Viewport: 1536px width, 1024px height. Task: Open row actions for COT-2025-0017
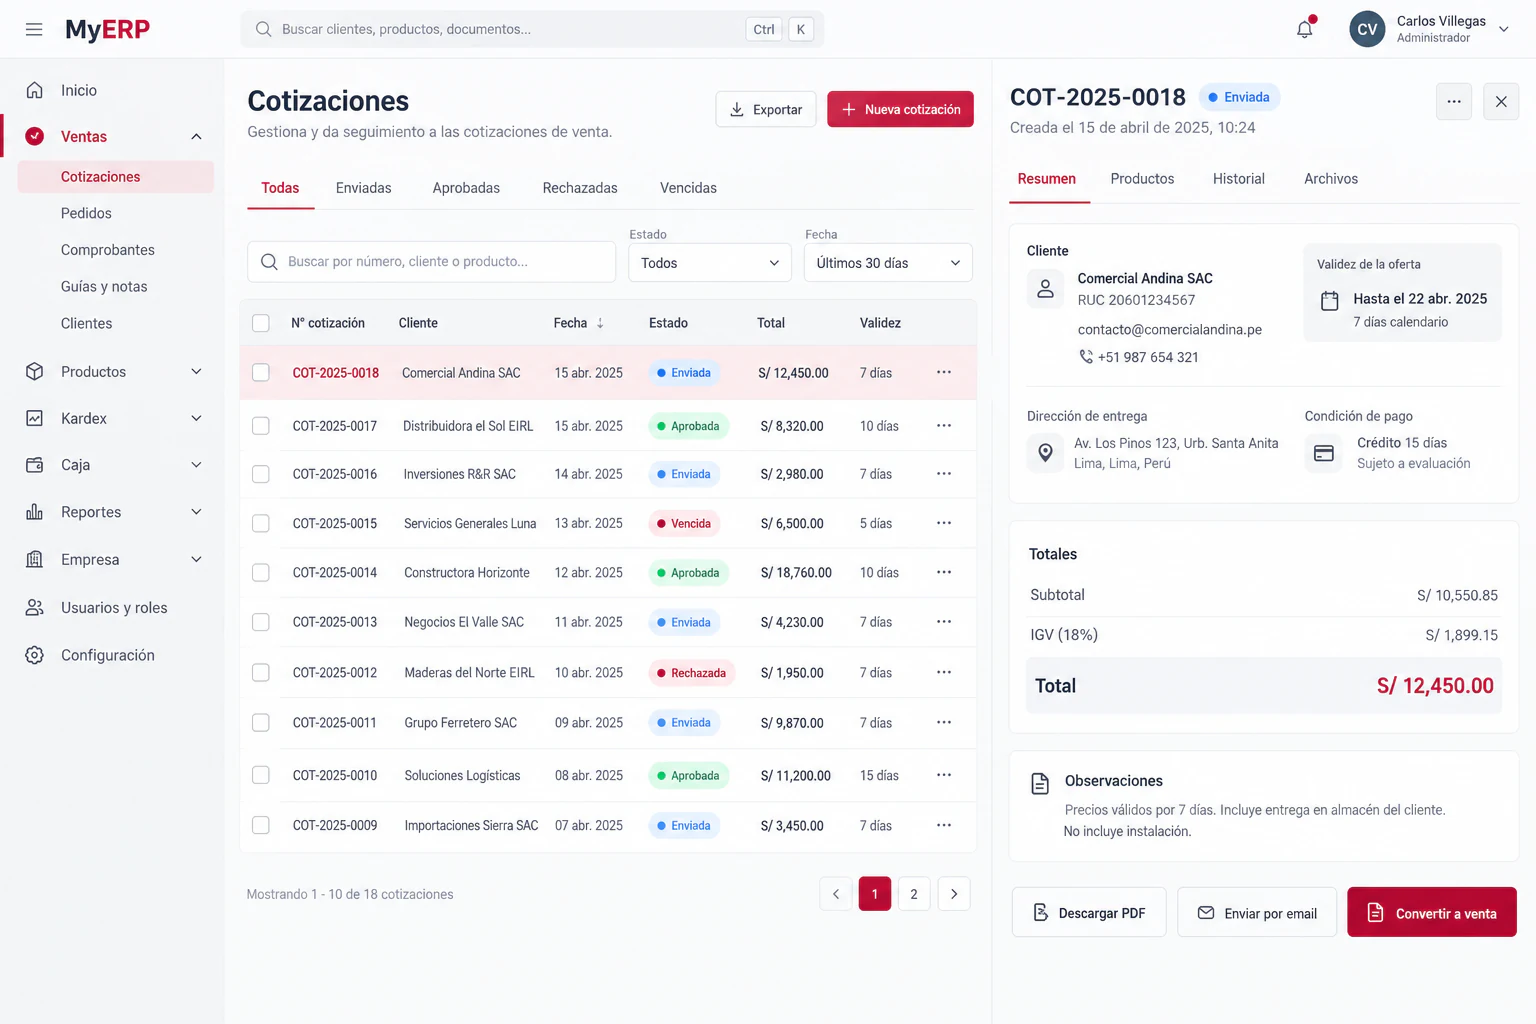(x=944, y=425)
